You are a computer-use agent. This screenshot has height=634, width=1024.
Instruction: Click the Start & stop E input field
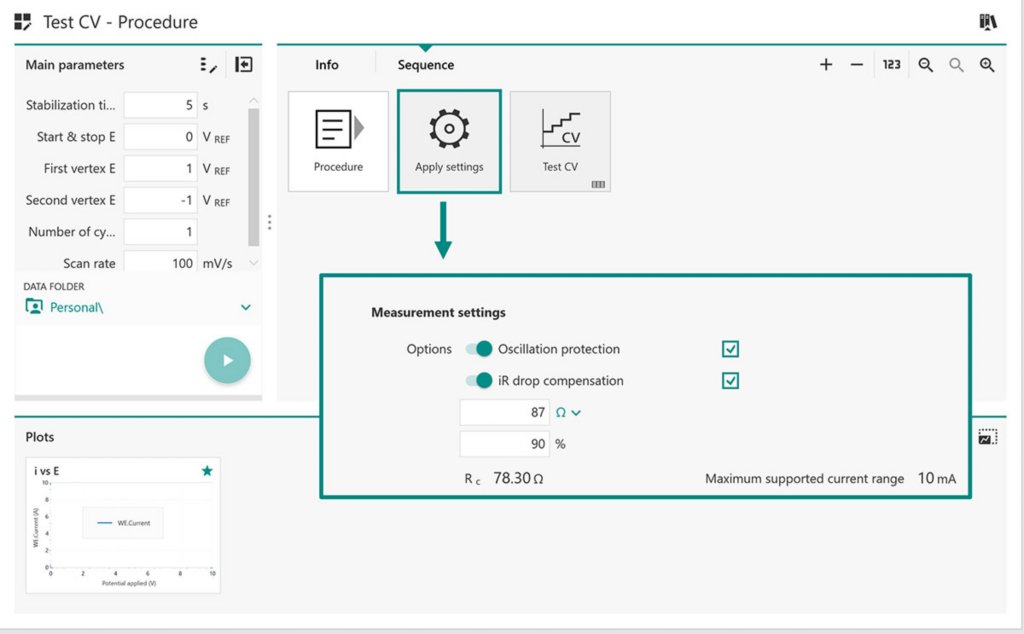click(x=161, y=136)
